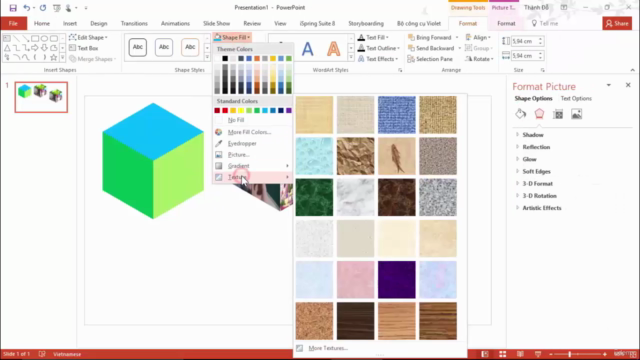Switch to the Animations tab
Screen dimensions: 640x360
pyautogui.click(x=175, y=23)
